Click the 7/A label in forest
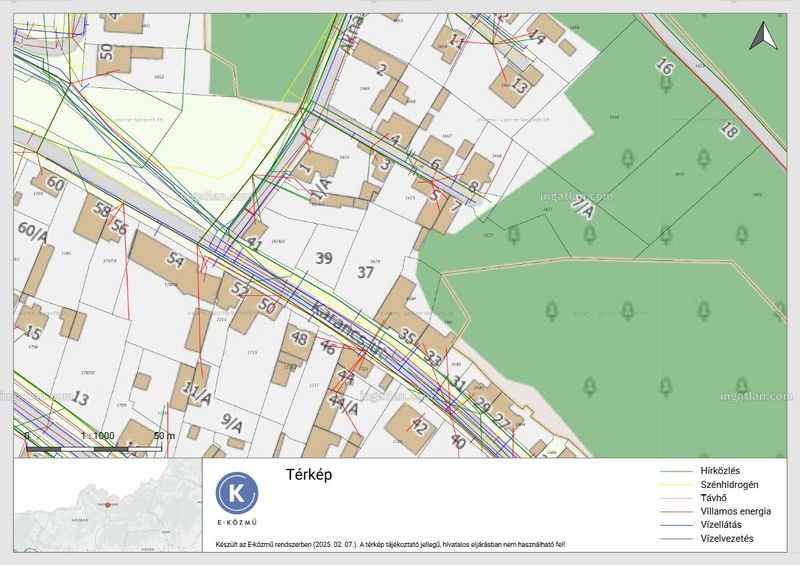 point(582,207)
